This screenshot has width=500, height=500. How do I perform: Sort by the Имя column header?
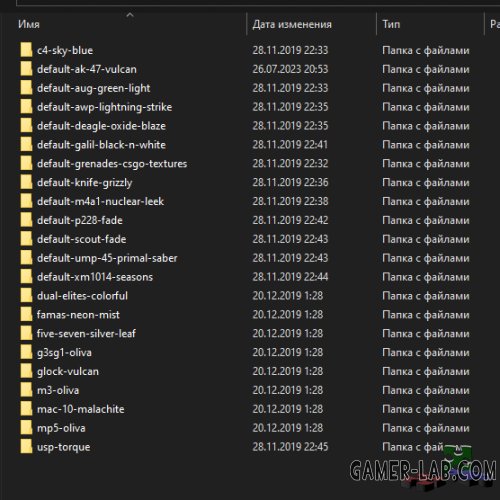tap(29, 24)
